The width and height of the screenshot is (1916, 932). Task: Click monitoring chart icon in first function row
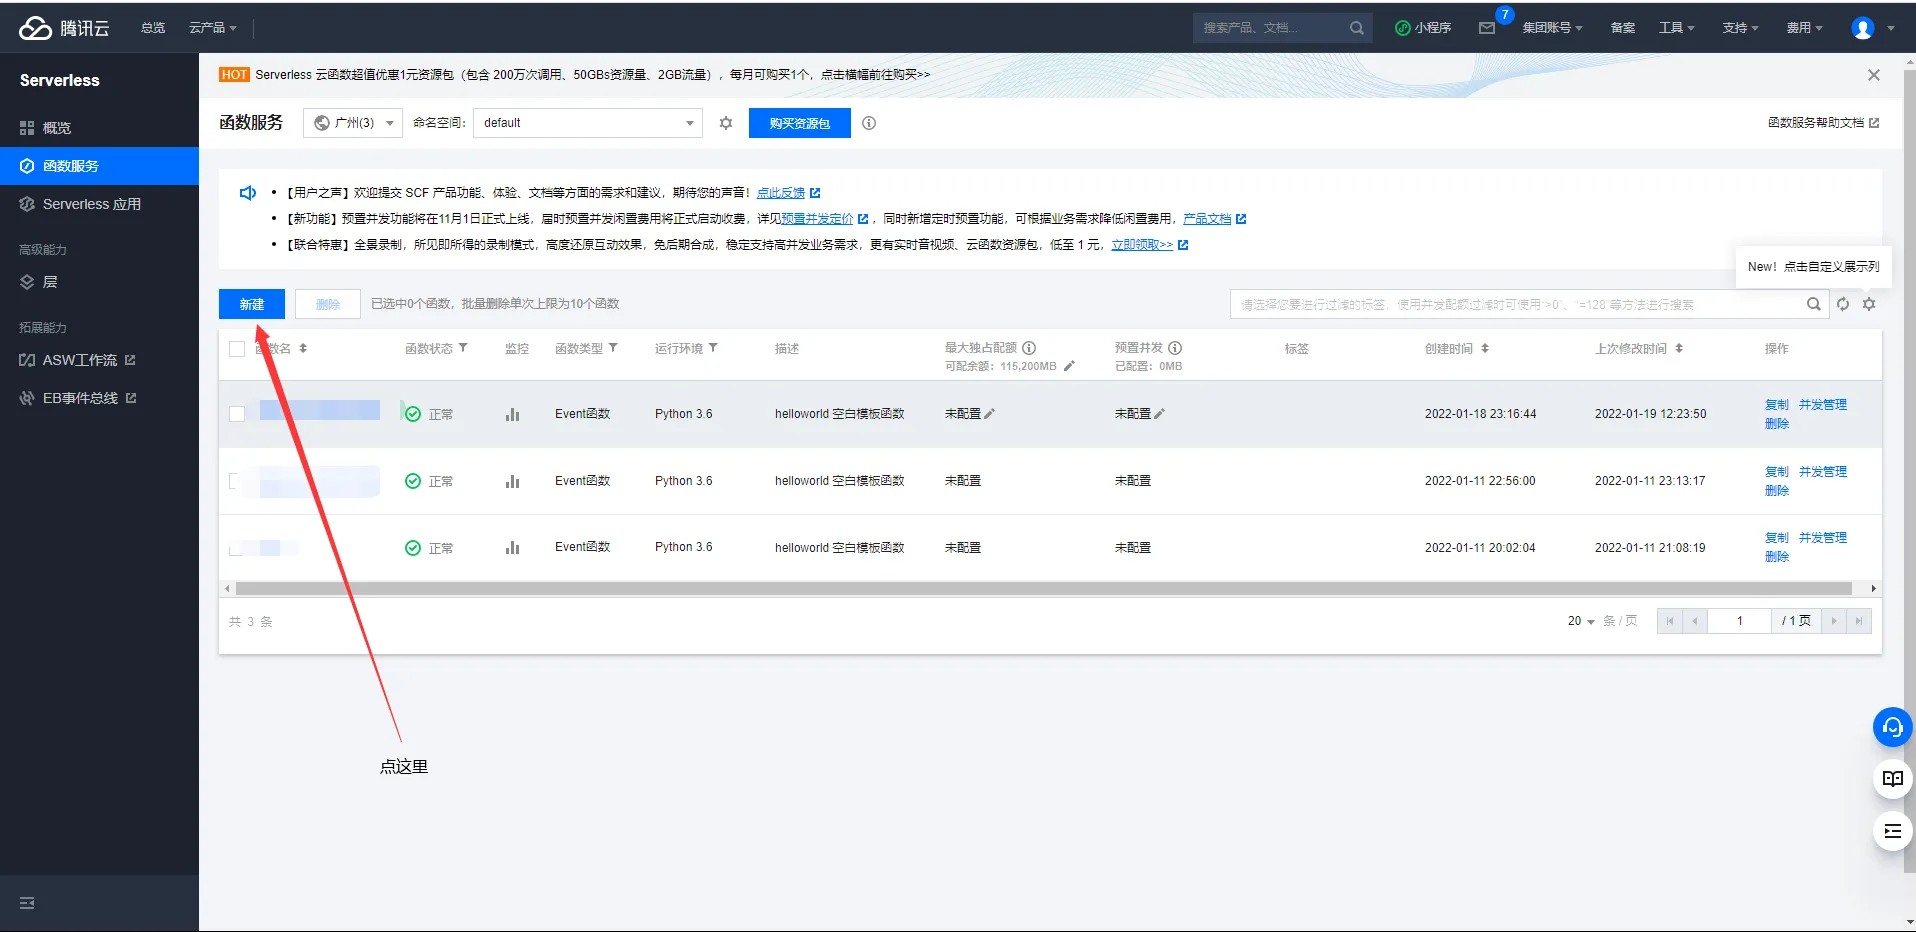coord(512,414)
